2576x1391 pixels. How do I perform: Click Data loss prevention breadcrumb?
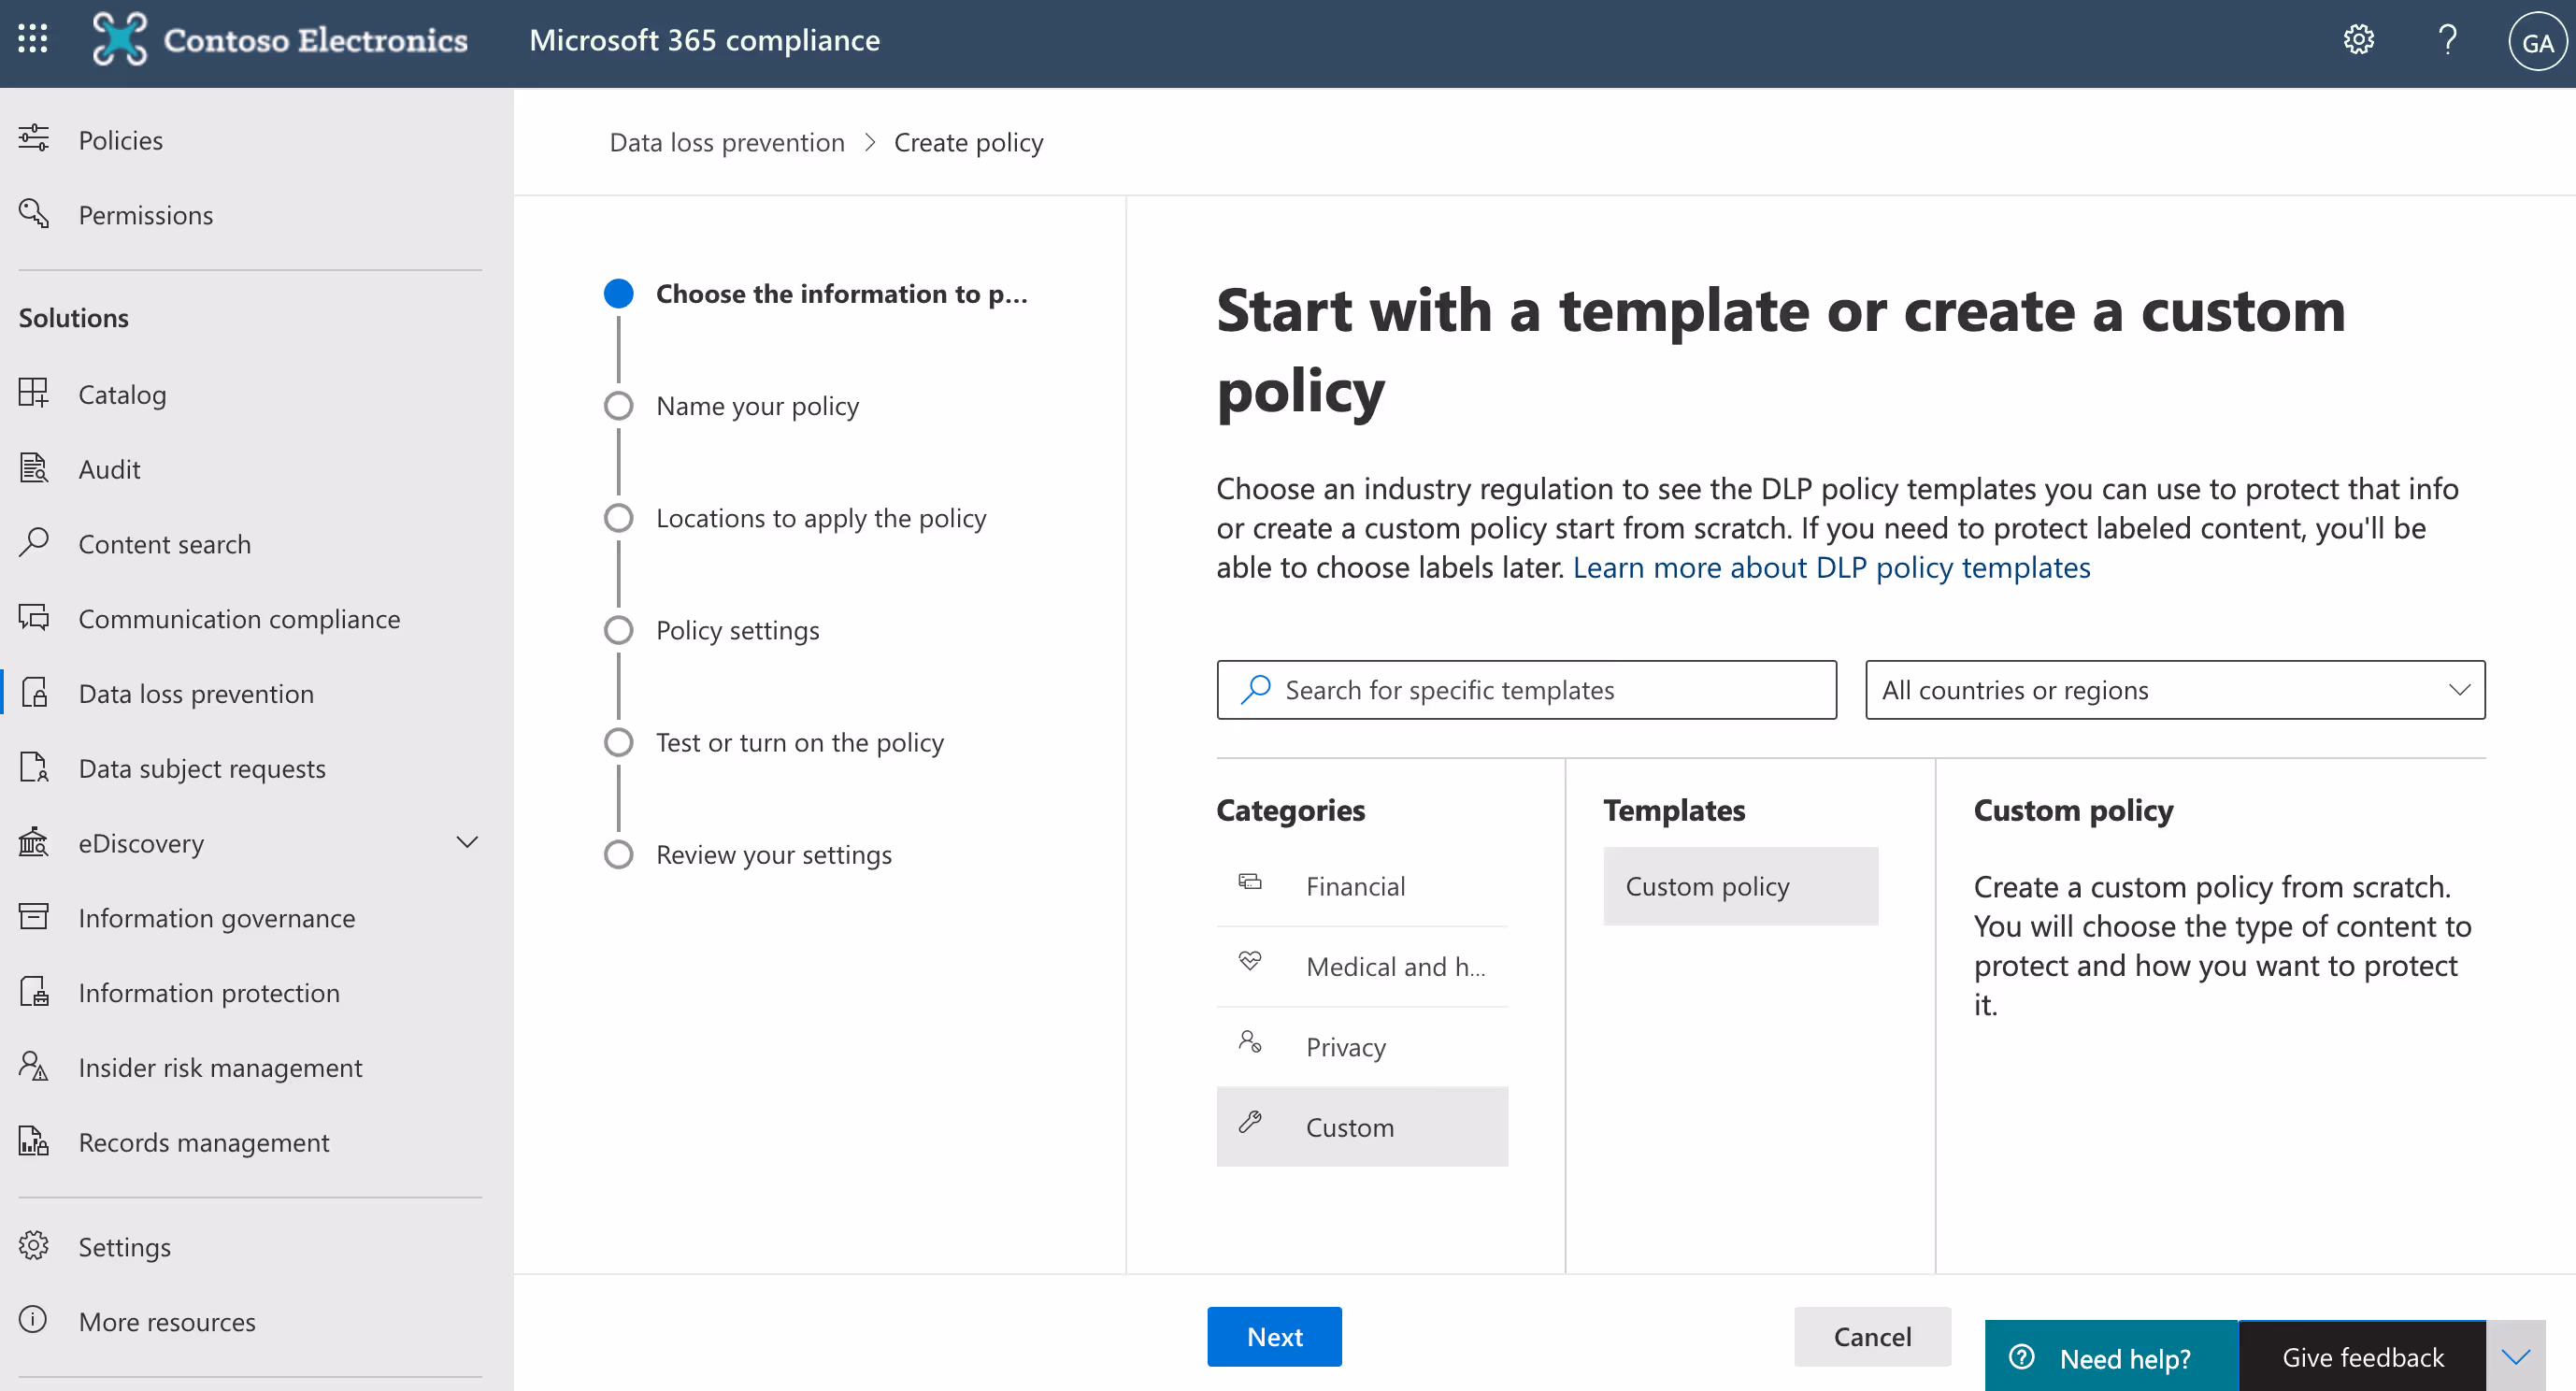[727, 142]
